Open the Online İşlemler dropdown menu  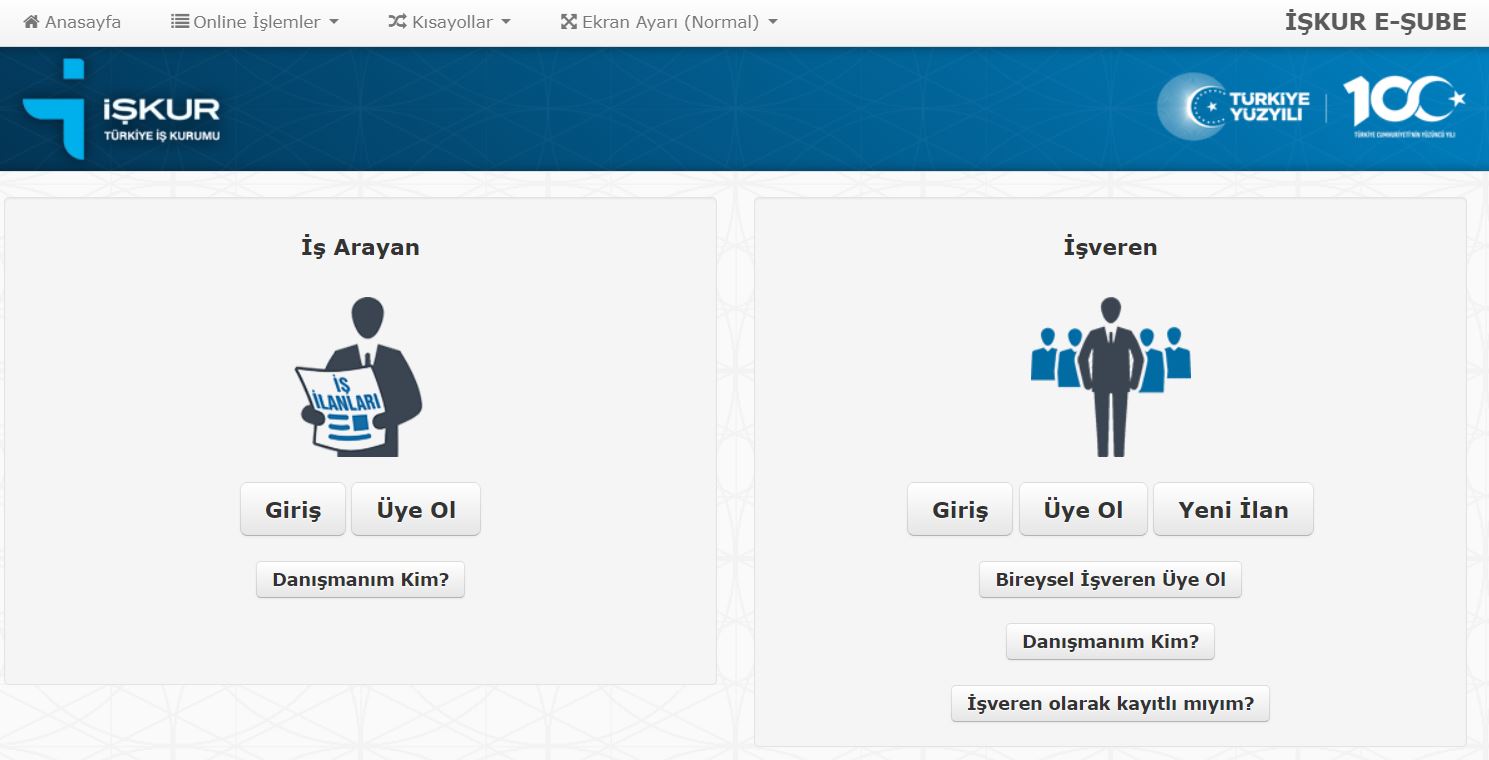point(255,22)
